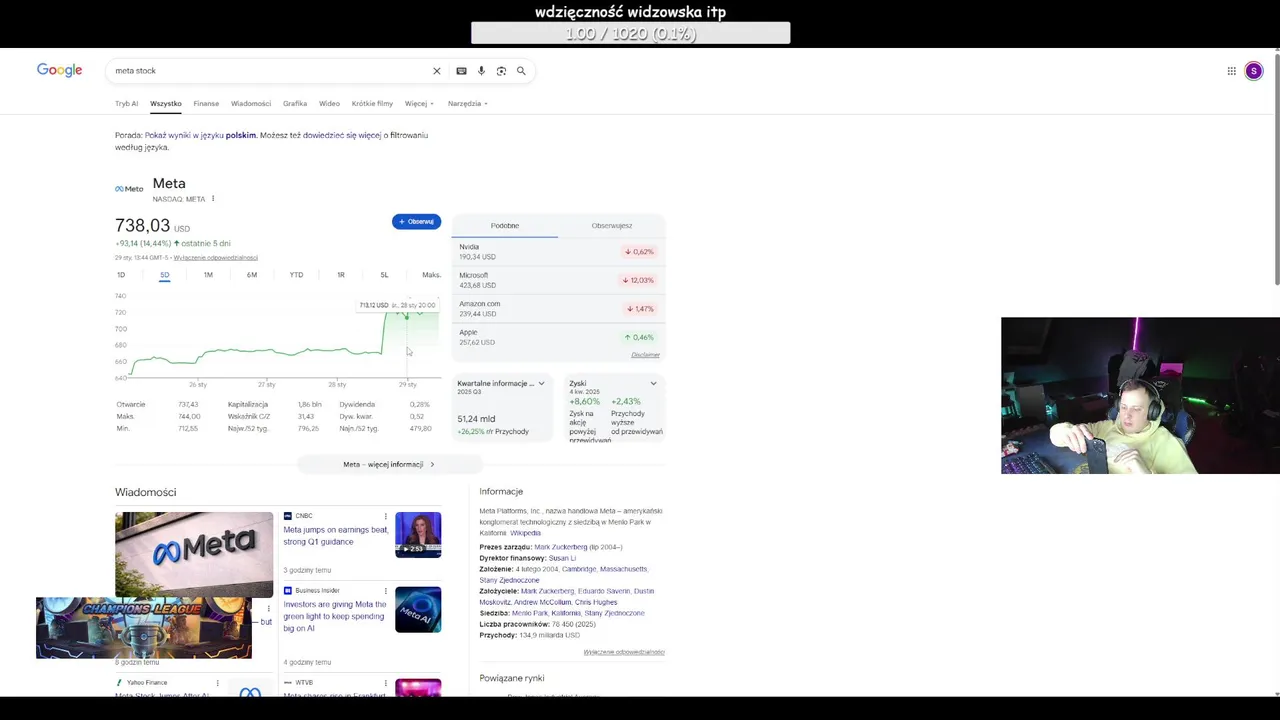
Task: Open the Mark Zuckerberg CEO link
Action: pos(561,547)
